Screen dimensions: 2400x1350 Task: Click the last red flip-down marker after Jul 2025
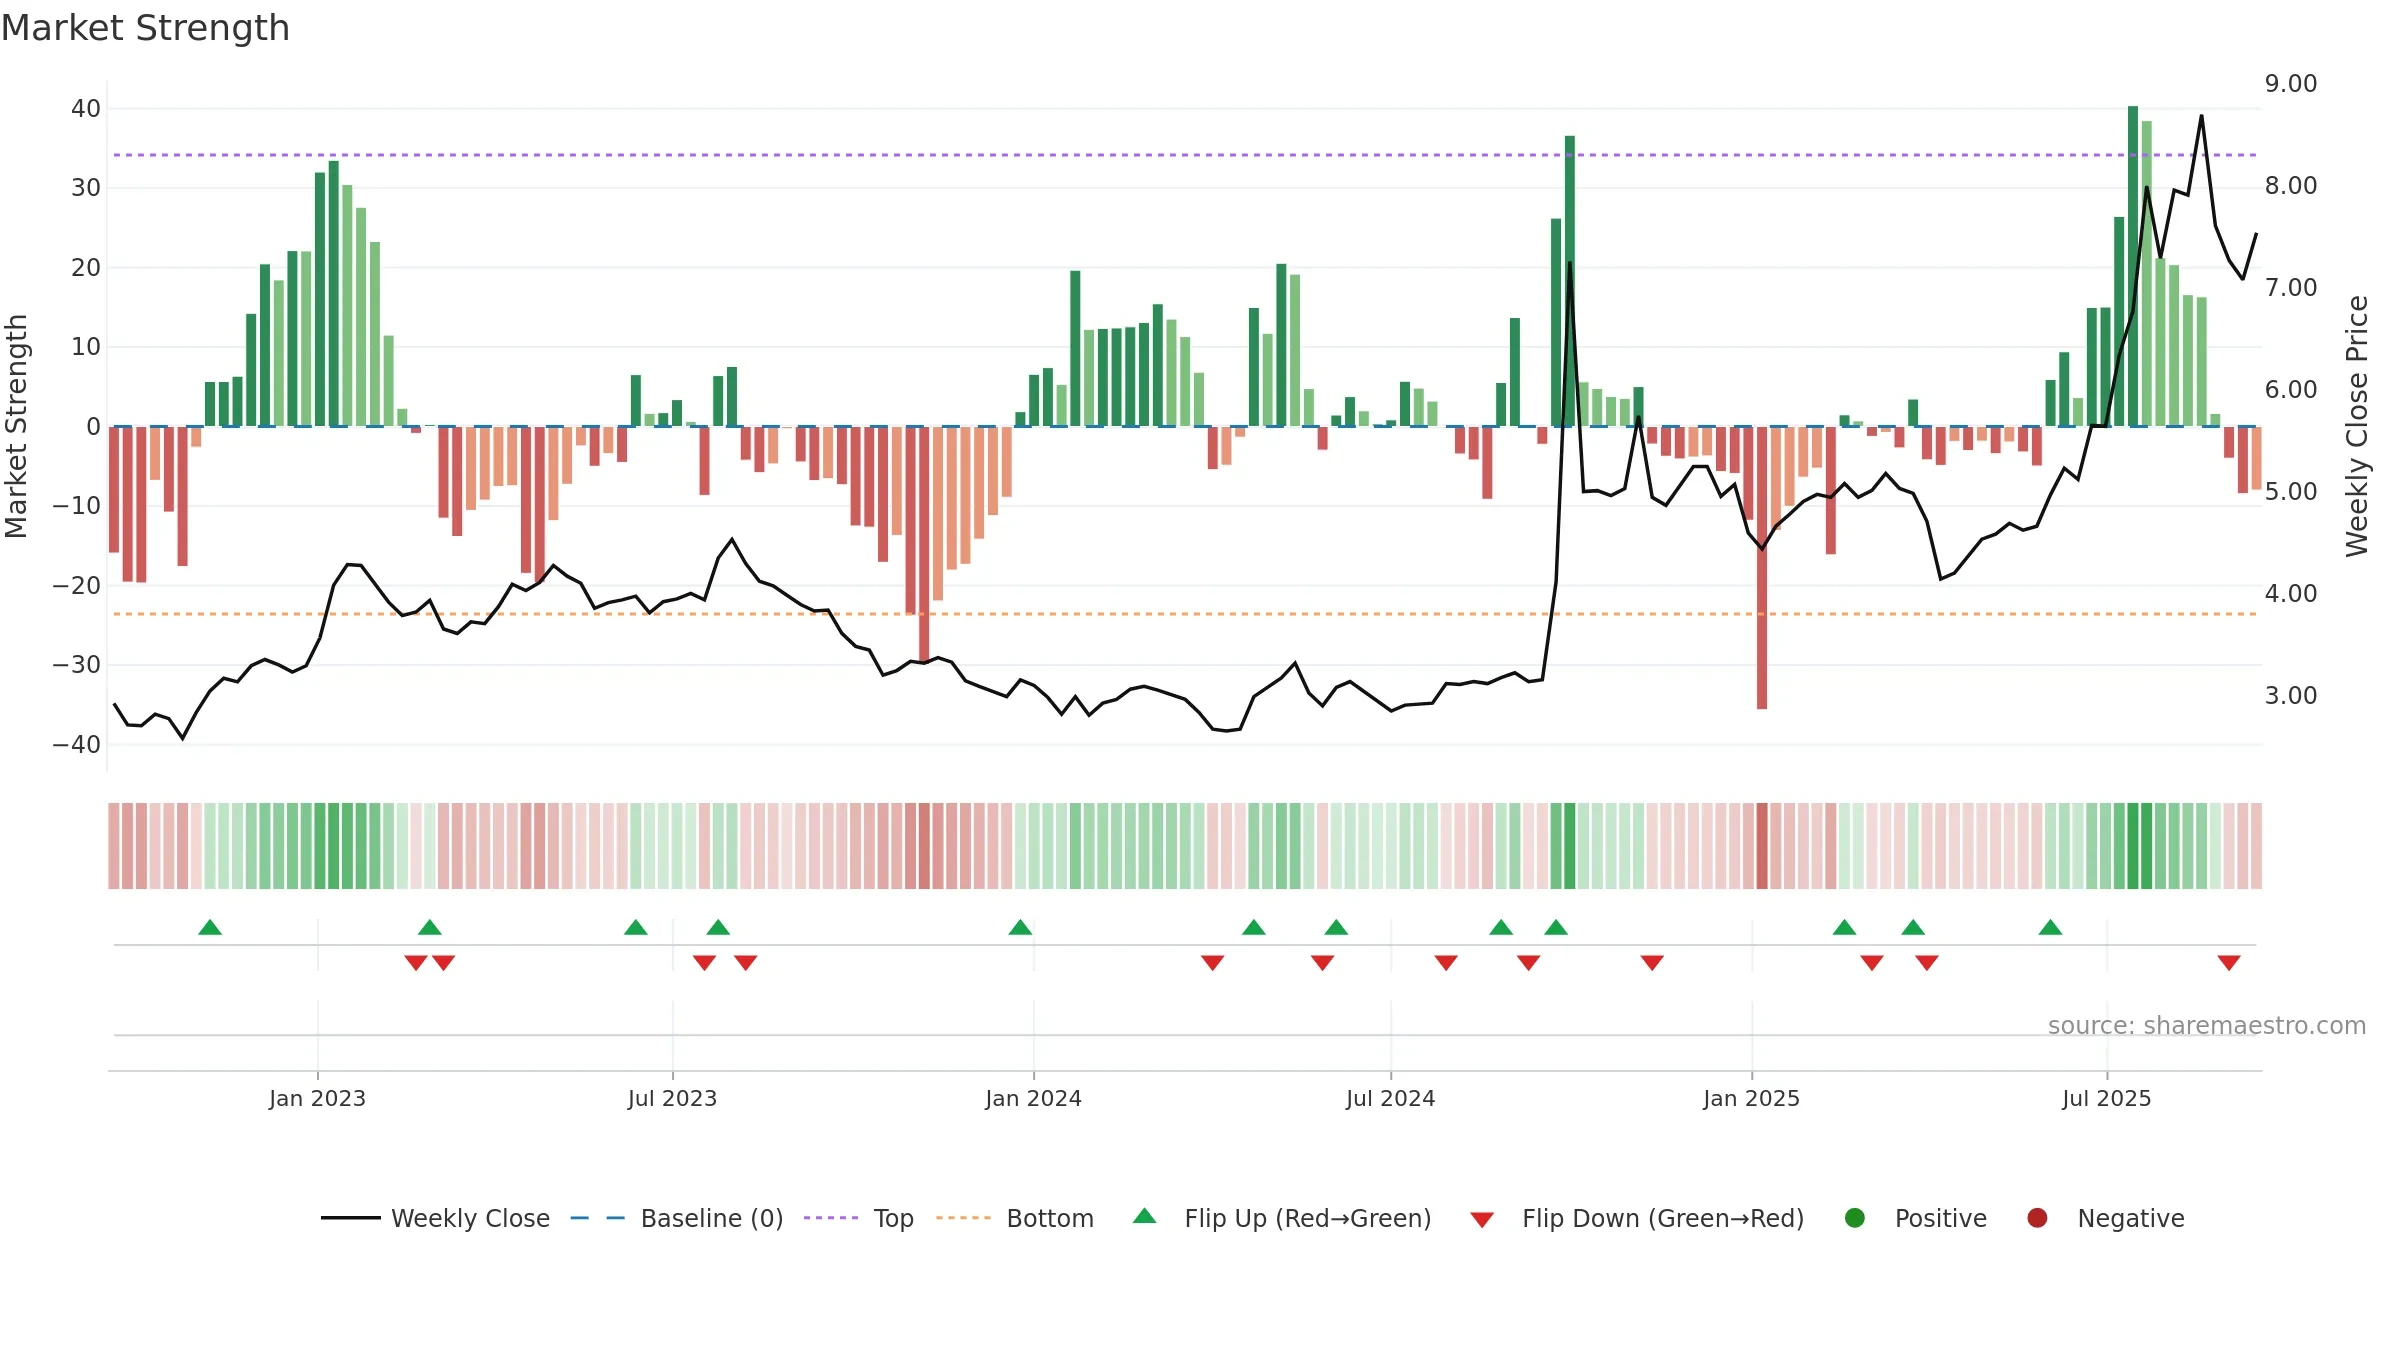(x=2229, y=963)
